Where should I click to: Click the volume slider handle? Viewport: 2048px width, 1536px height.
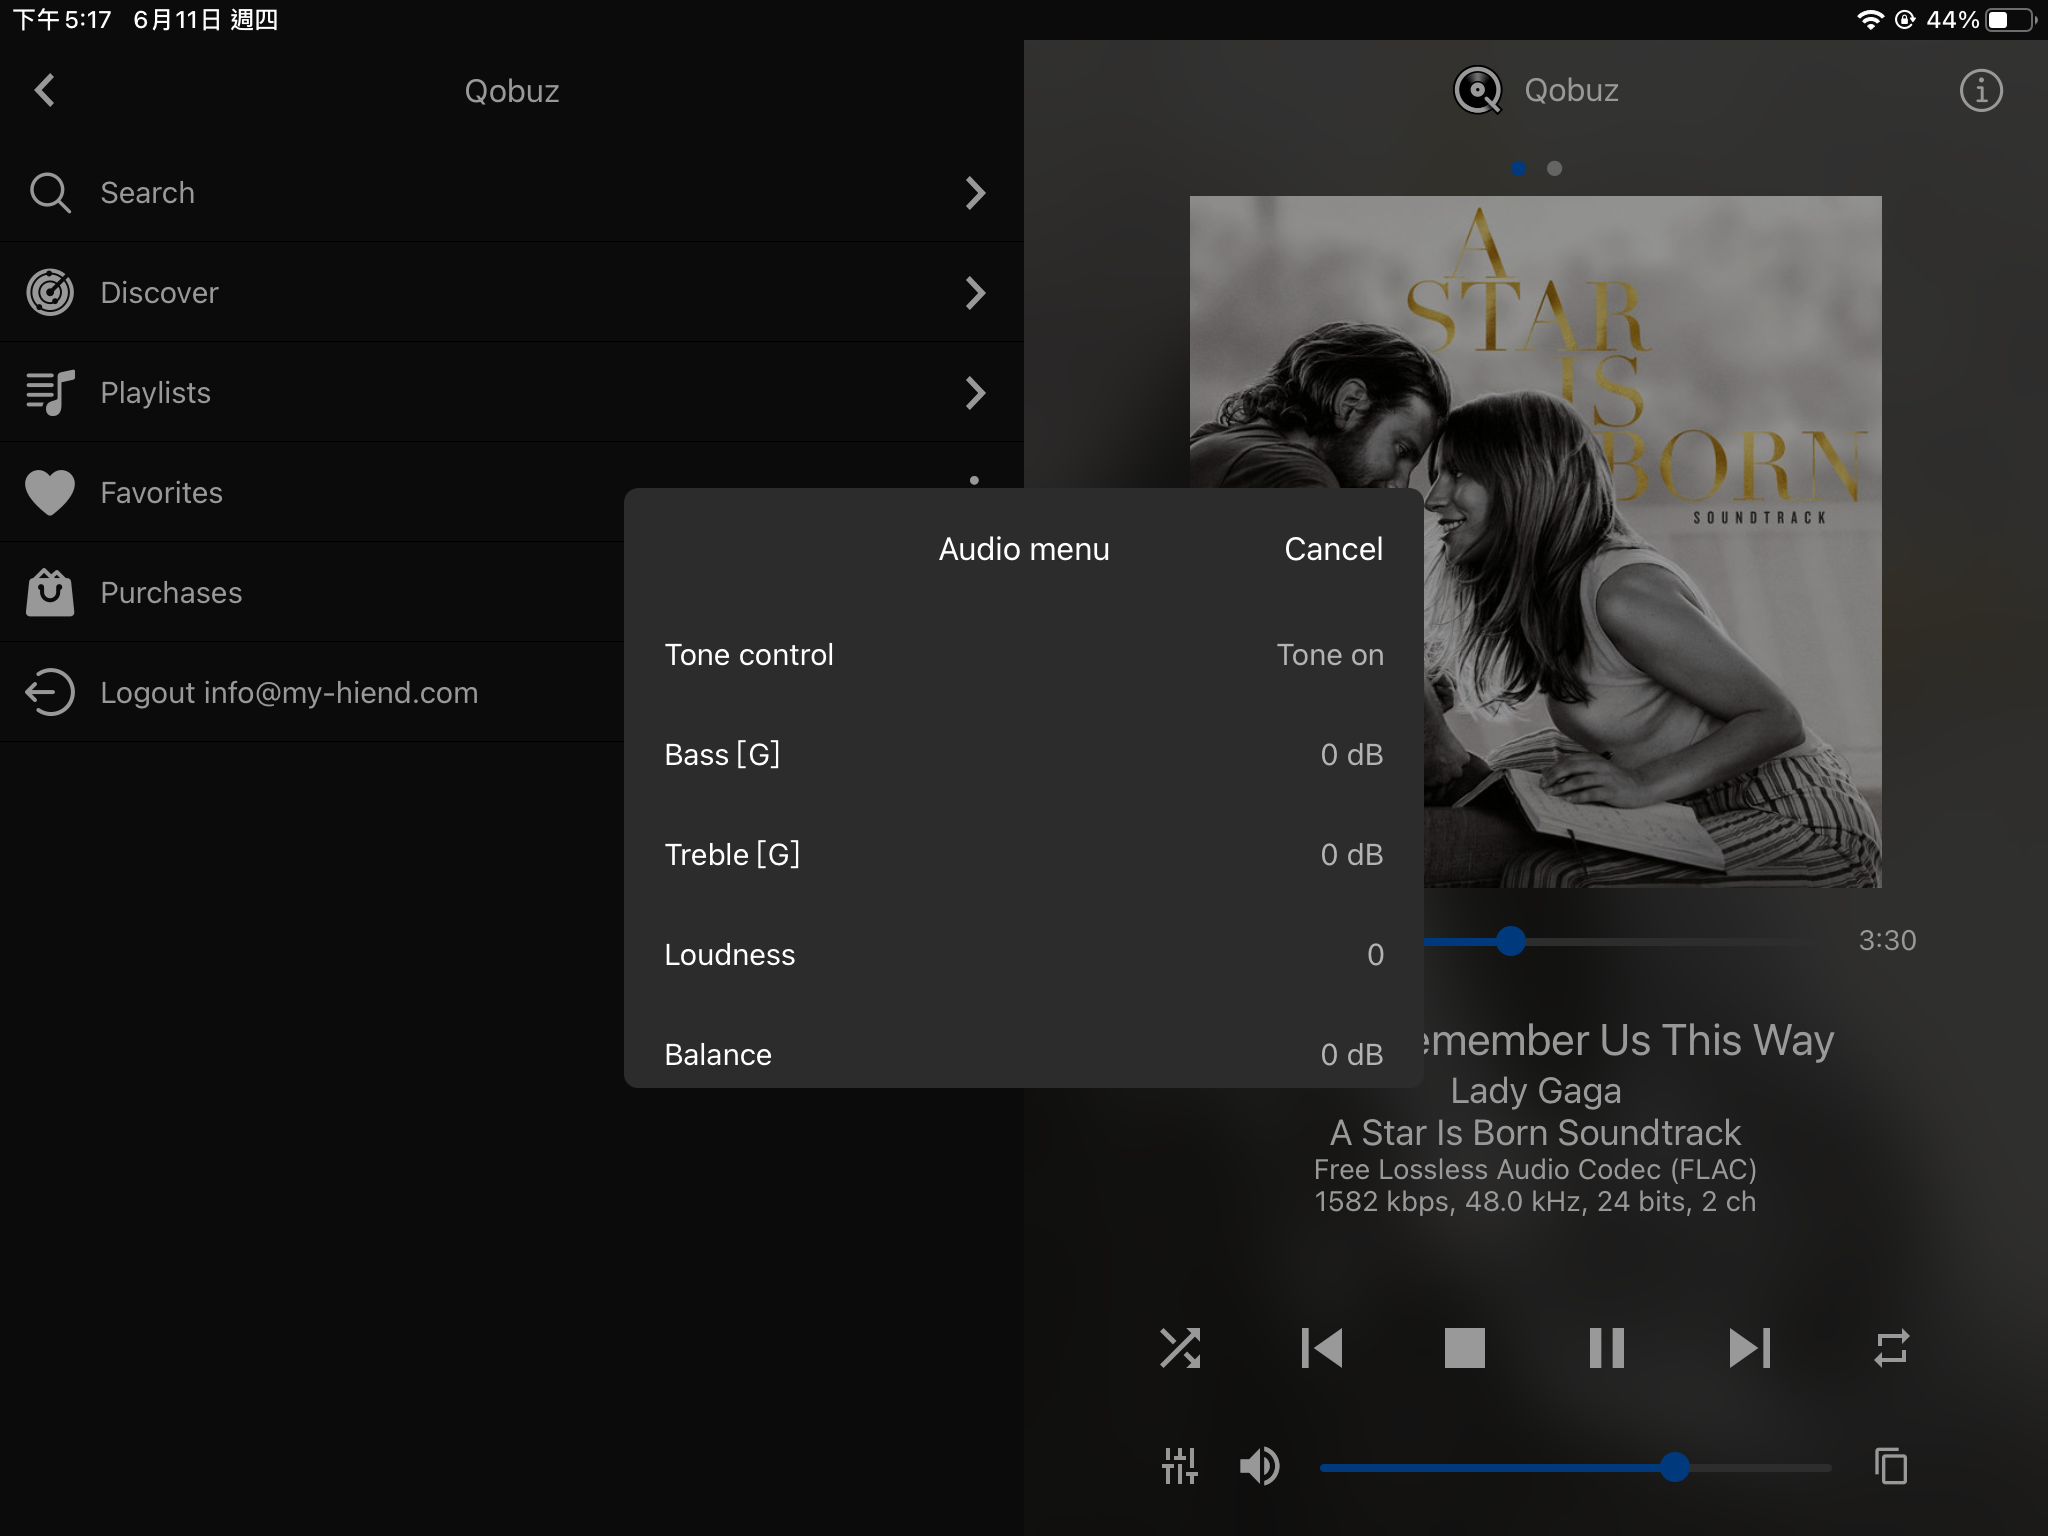1675,1467
